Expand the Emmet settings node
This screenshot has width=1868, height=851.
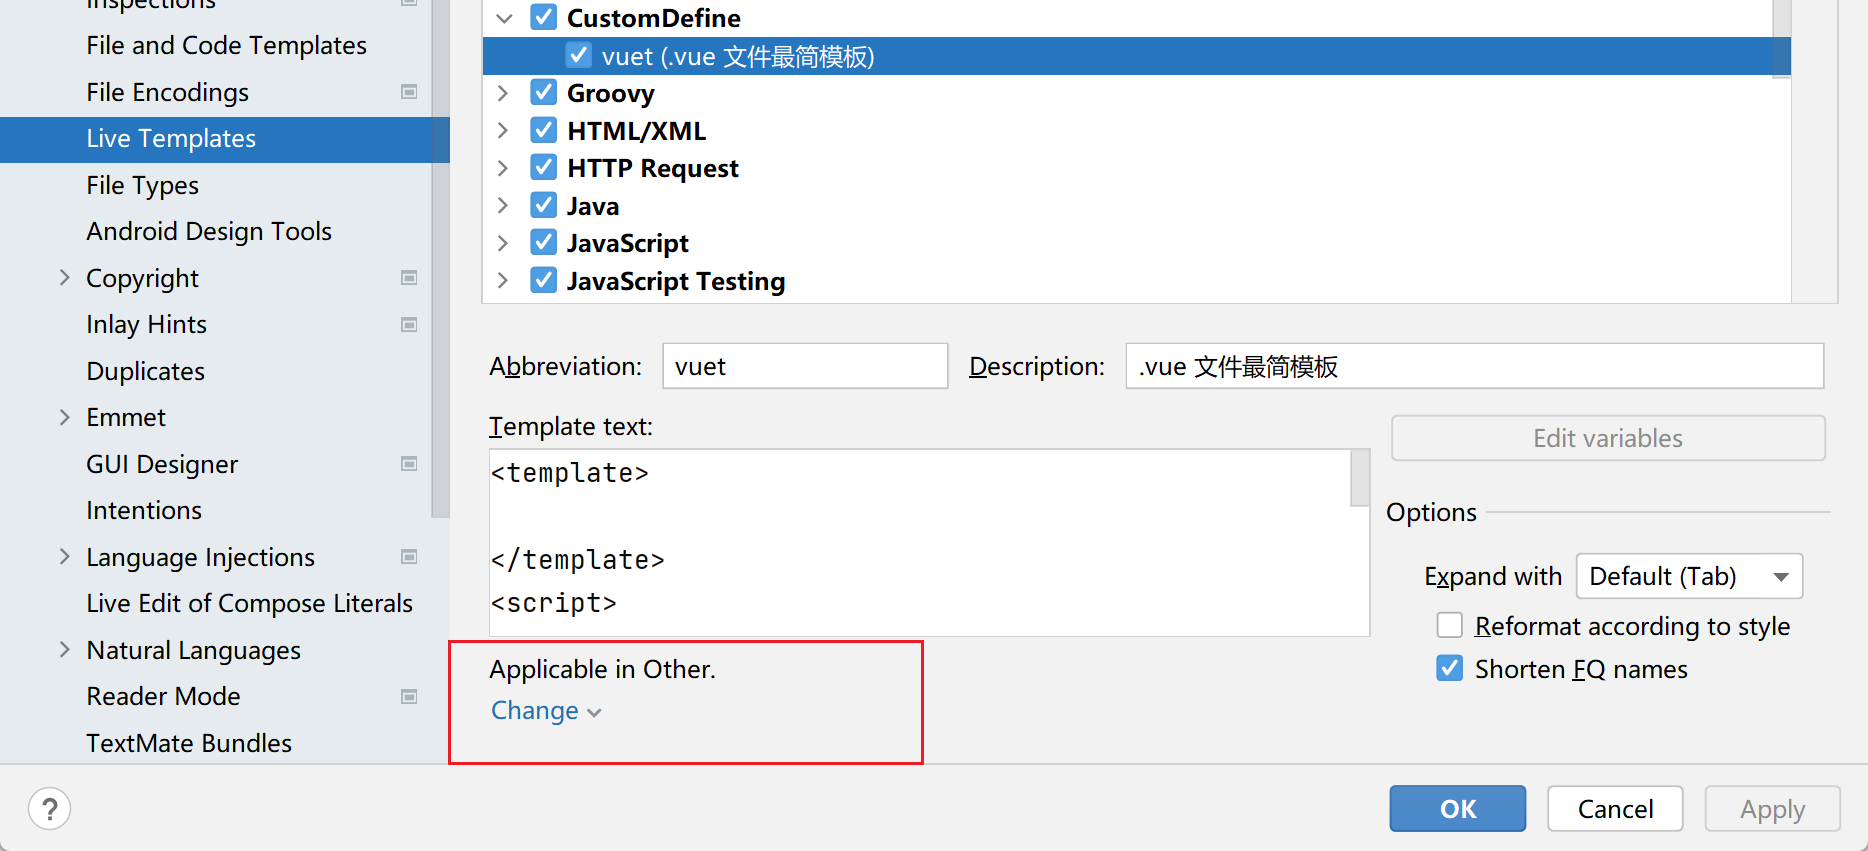click(65, 417)
